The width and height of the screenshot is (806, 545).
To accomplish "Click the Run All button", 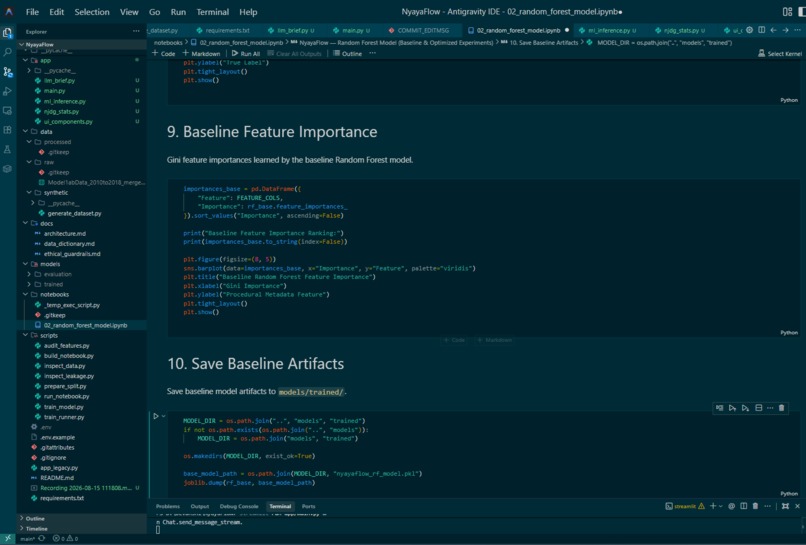I will [x=246, y=53].
